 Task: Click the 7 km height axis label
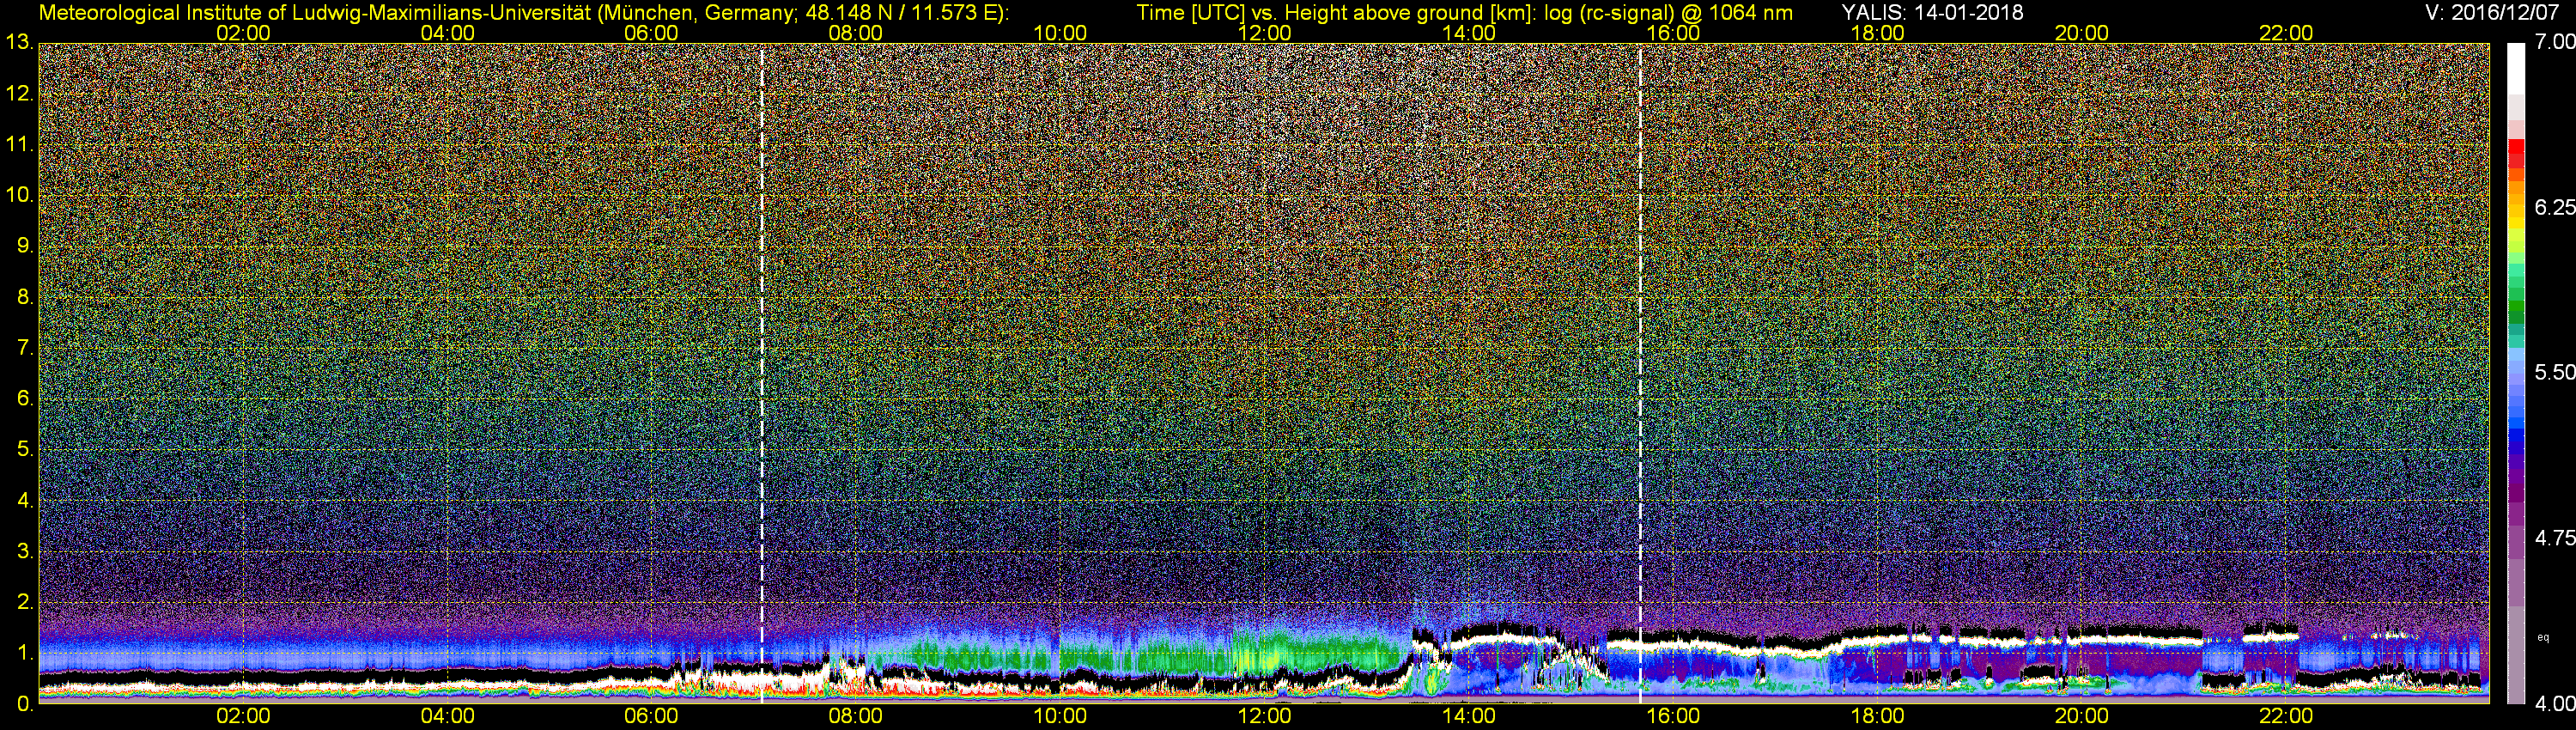click(x=25, y=348)
